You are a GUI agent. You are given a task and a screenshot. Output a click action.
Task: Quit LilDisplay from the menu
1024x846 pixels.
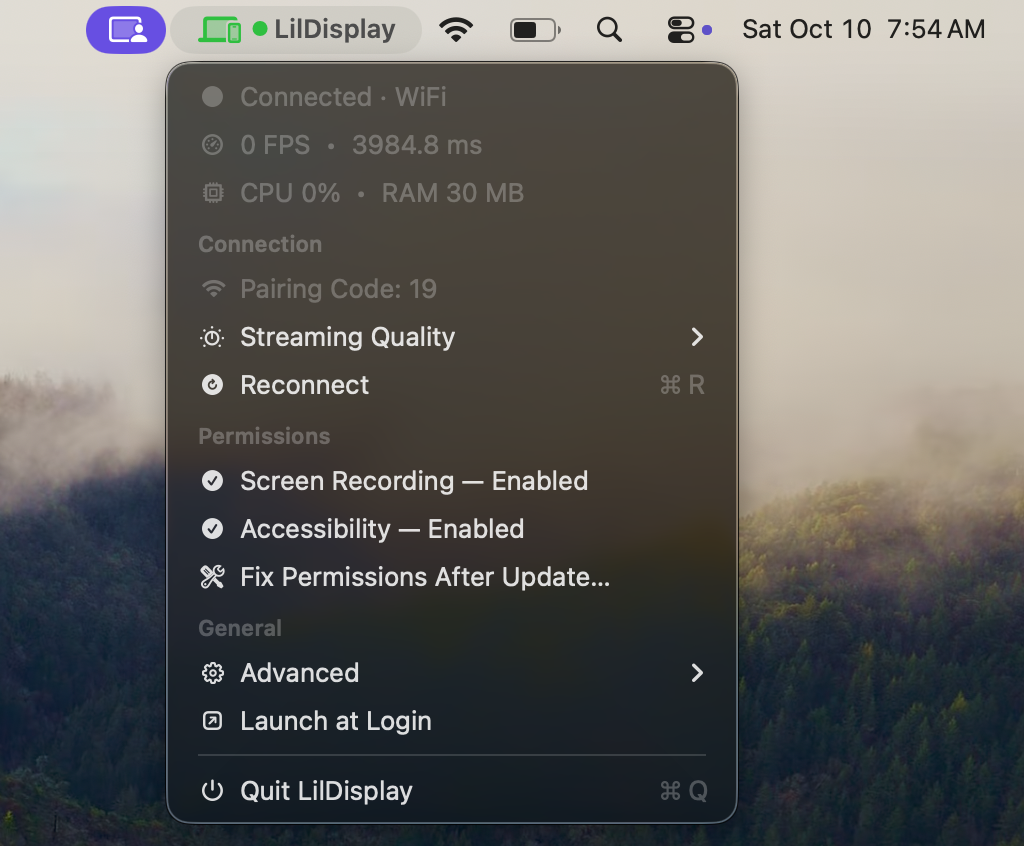click(452, 791)
